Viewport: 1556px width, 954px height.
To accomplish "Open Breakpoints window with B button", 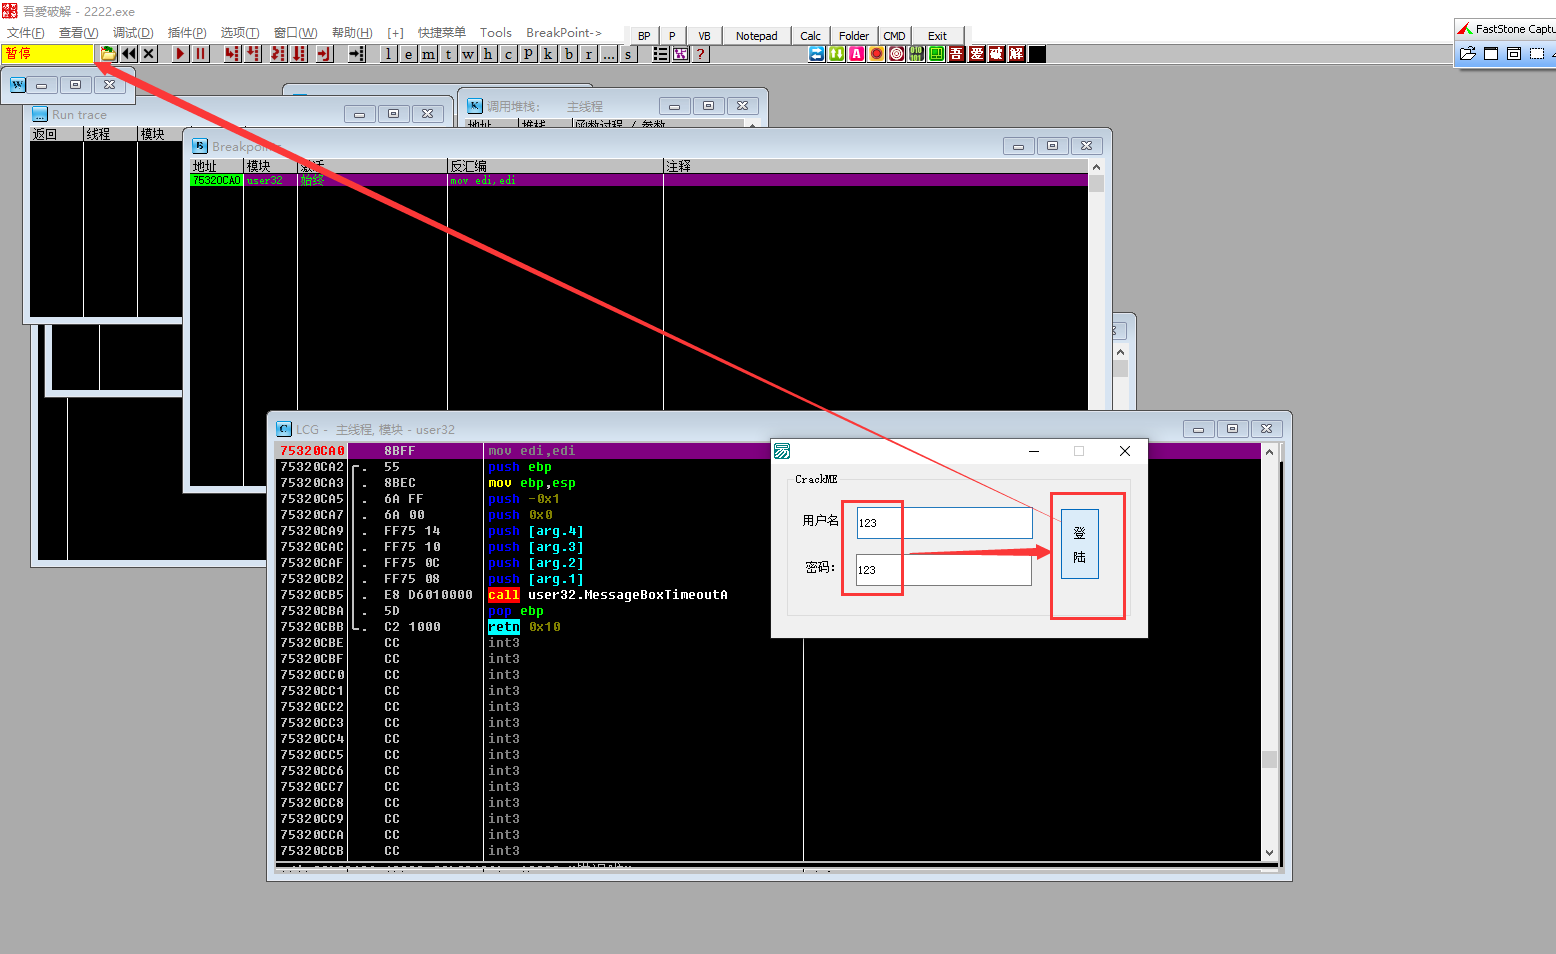I will coord(568,54).
